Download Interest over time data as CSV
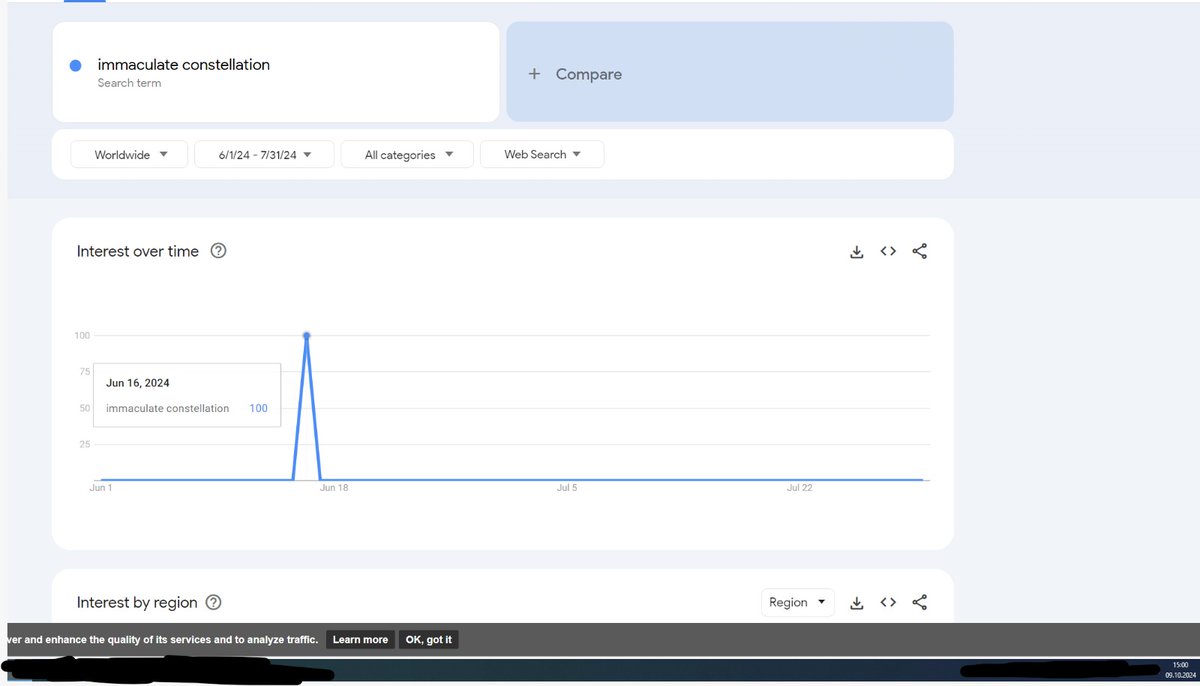The image size is (1200, 686). [856, 252]
